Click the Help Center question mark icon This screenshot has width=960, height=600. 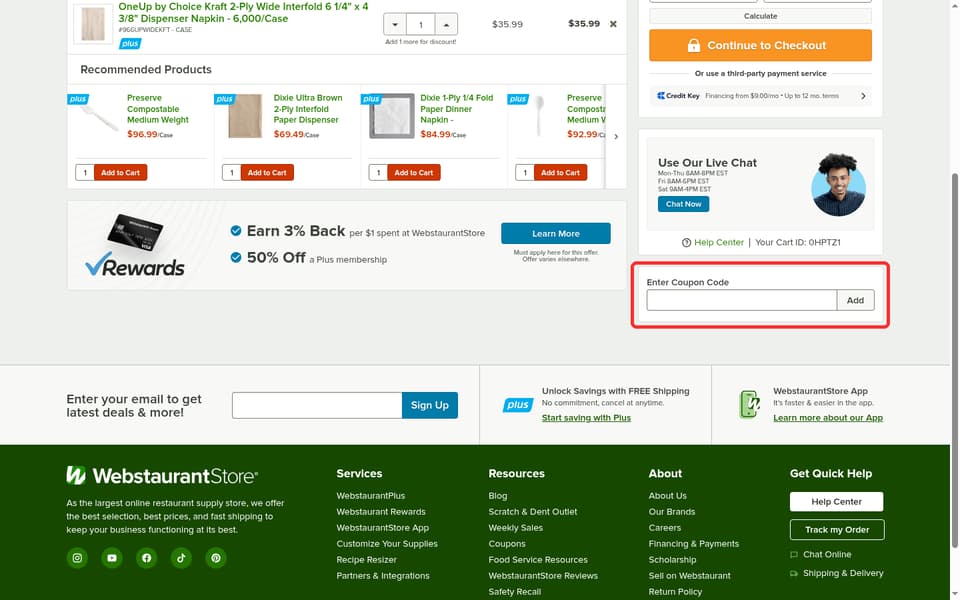[686, 242]
